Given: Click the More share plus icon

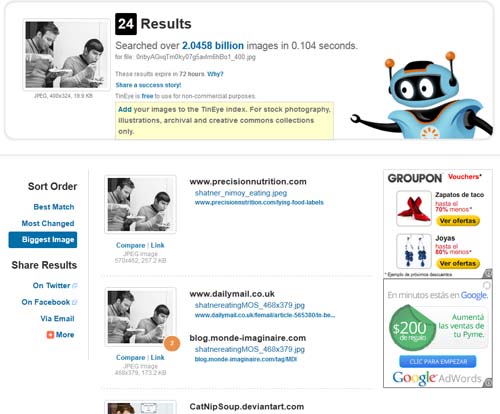Looking at the screenshot, I should click(x=50, y=335).
